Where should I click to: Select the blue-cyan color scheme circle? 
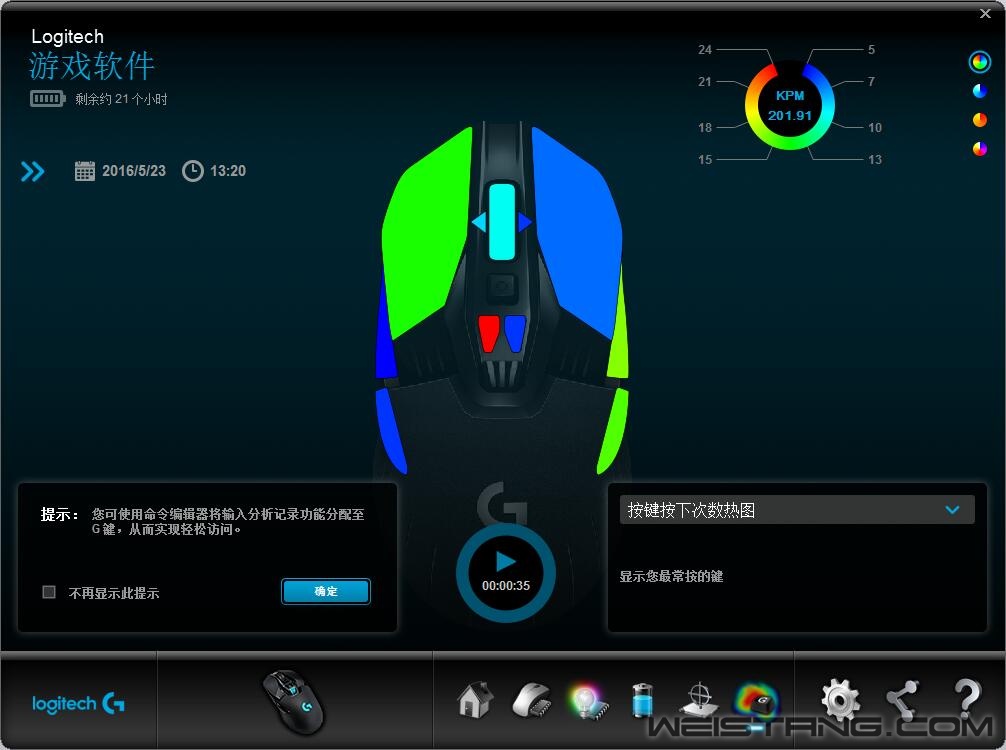(980, 91)
